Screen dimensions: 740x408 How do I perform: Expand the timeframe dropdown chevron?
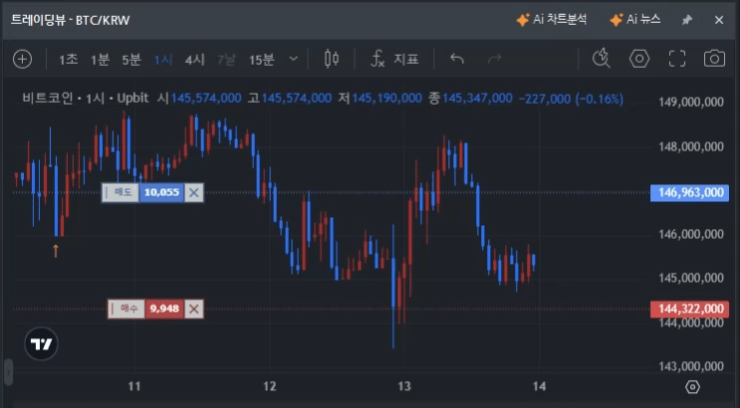point(293,59)
